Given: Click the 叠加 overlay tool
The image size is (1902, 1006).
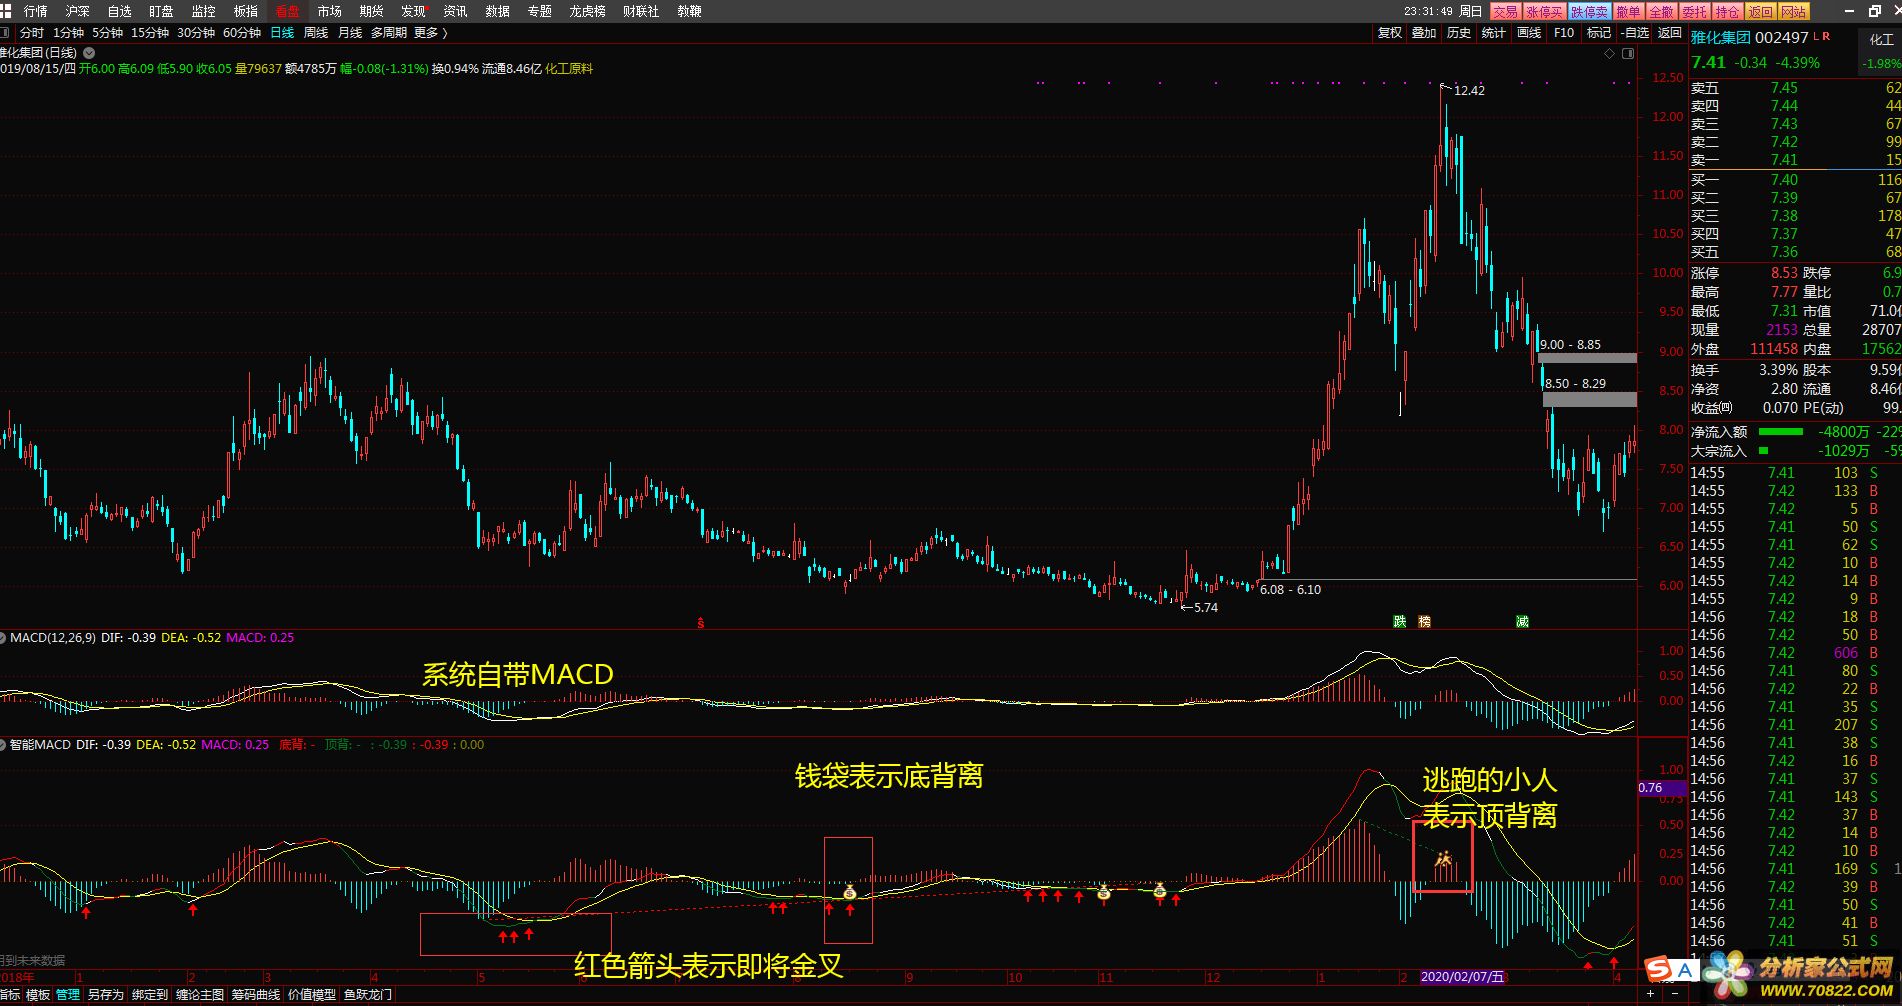Looking at the screenshot, I should [1424, 33].
